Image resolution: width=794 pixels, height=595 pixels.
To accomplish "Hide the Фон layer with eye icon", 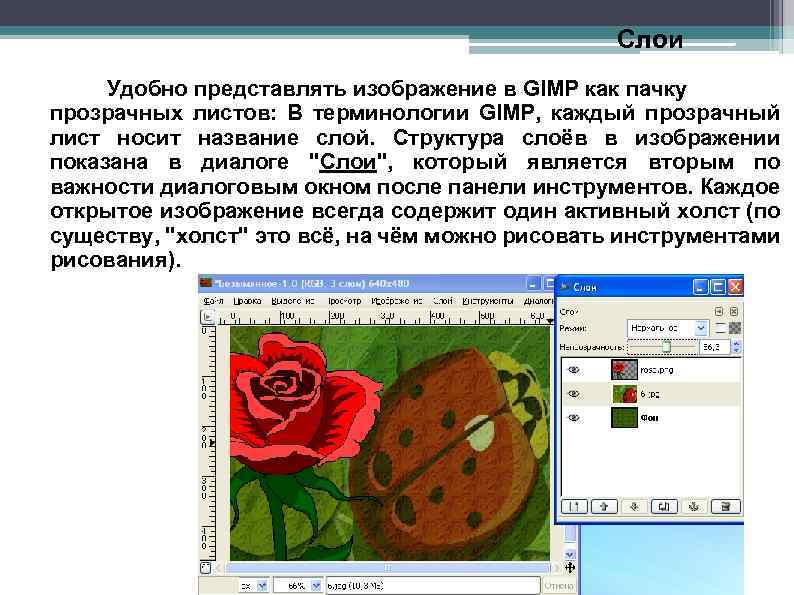I will pos(573,418).
